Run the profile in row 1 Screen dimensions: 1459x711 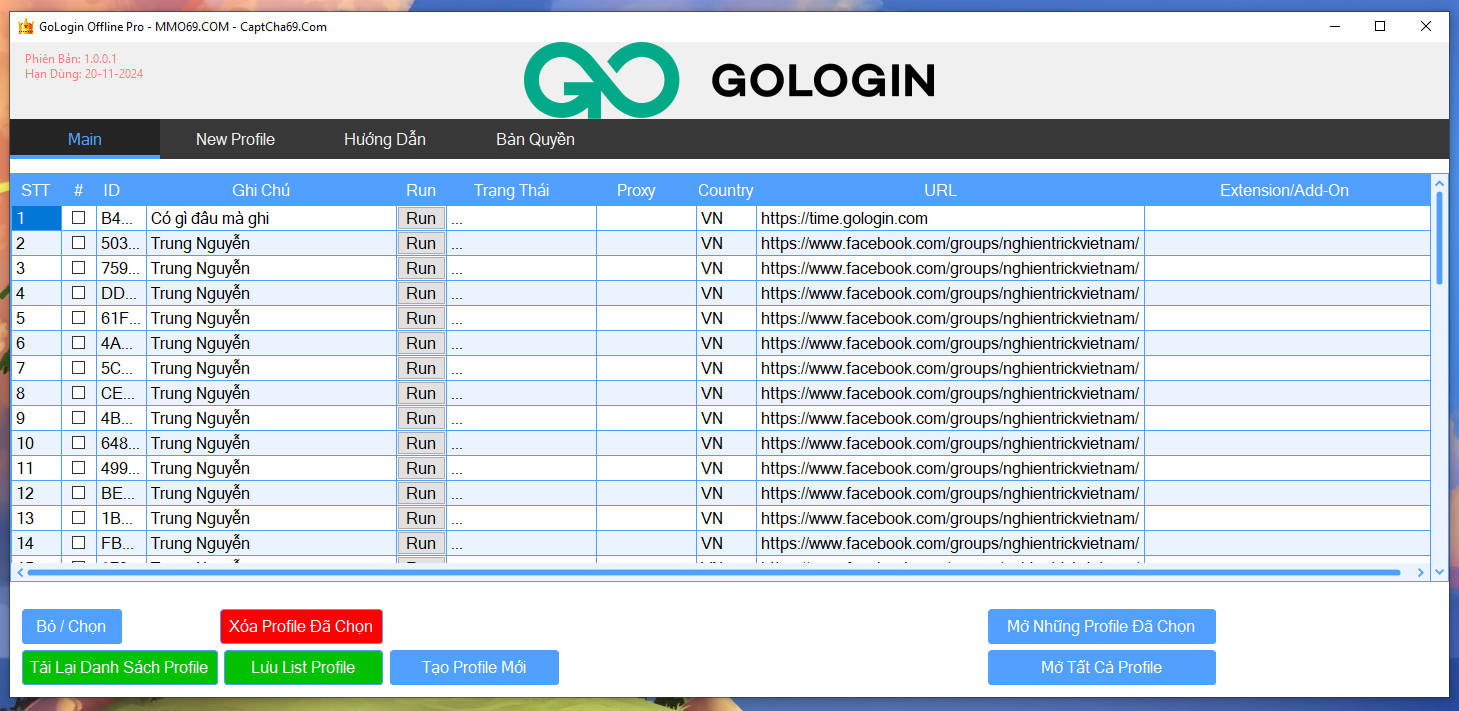[x=421, y=218]
